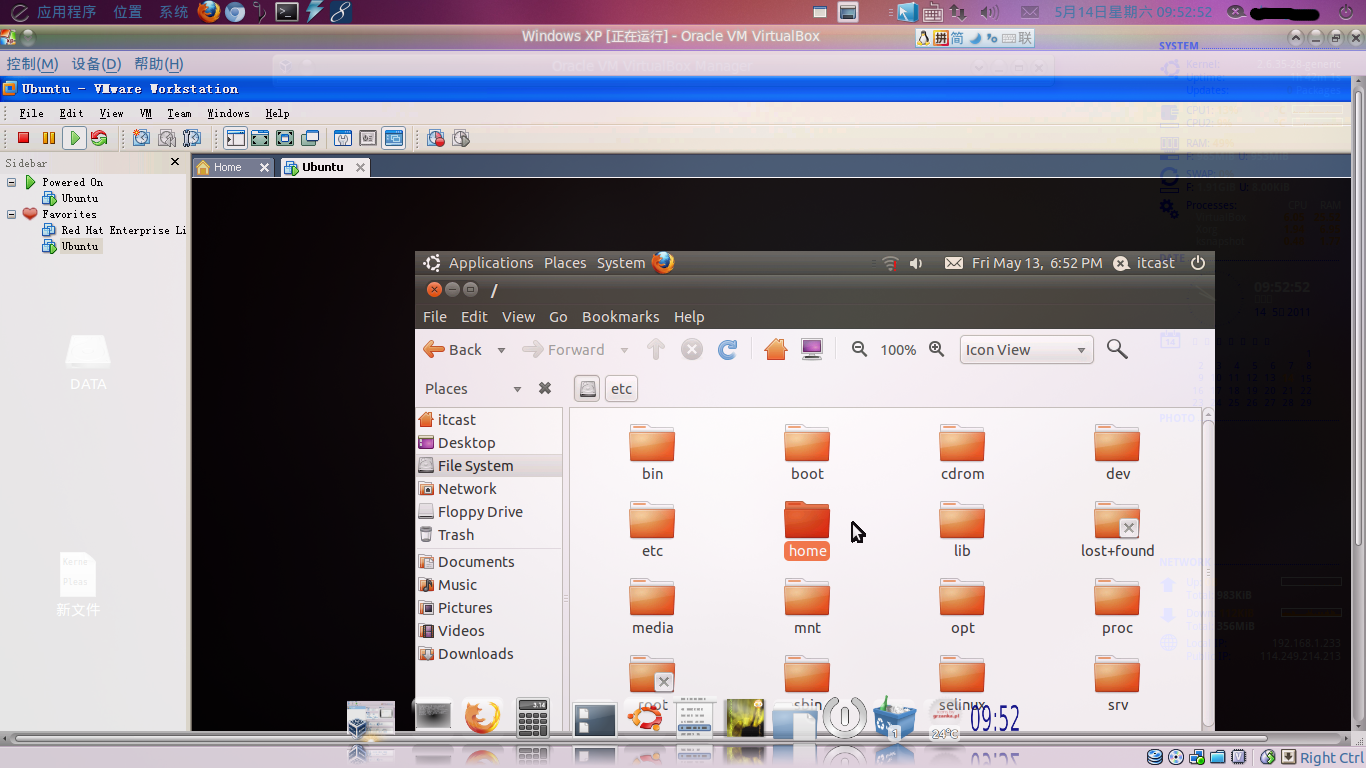The image size is (1366, 768).
Task: Click the Nautilus Back button
Action: pyautogui.click(x=453, y=349)
